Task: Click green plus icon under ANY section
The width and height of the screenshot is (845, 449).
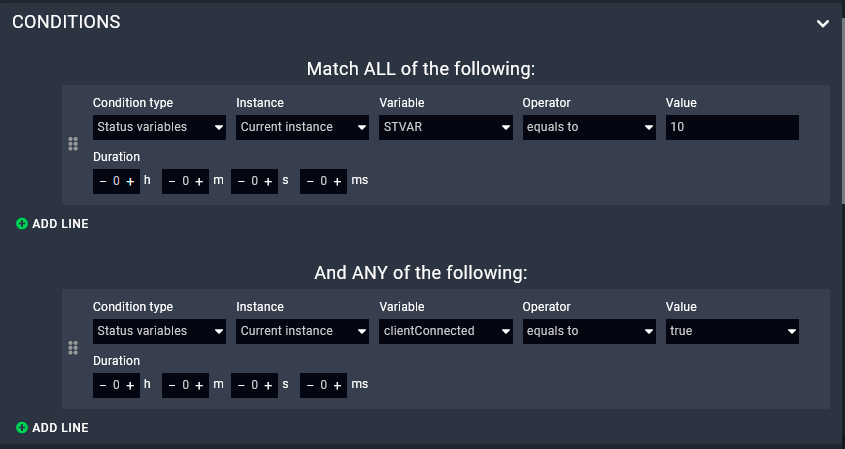Action: coord(22,428)
